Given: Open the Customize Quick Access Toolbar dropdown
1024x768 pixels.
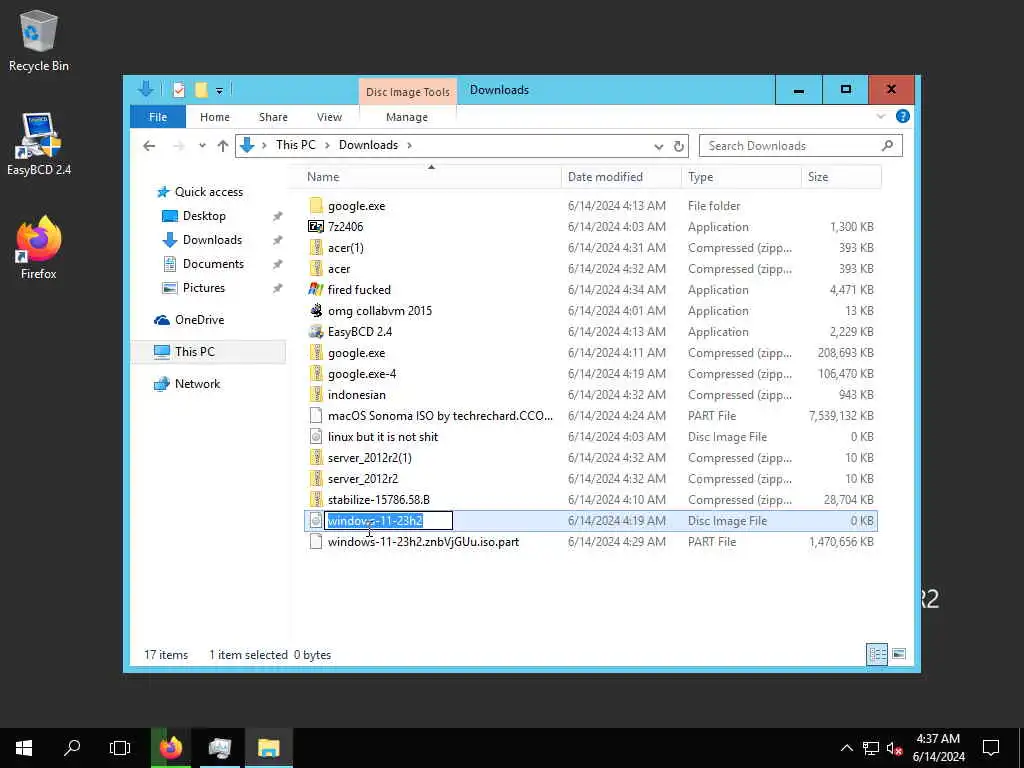Looking at the screenshot, I should [x=219, y=91].
